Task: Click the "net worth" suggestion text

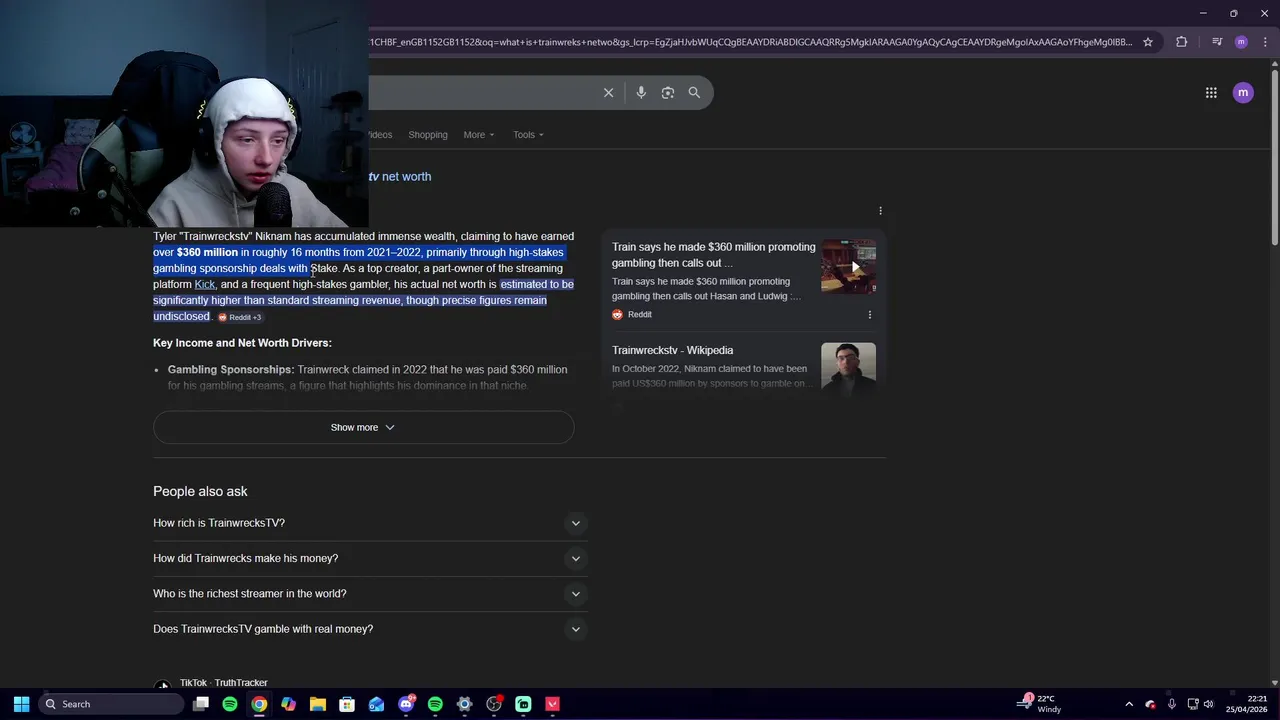Action: (406, 177)
